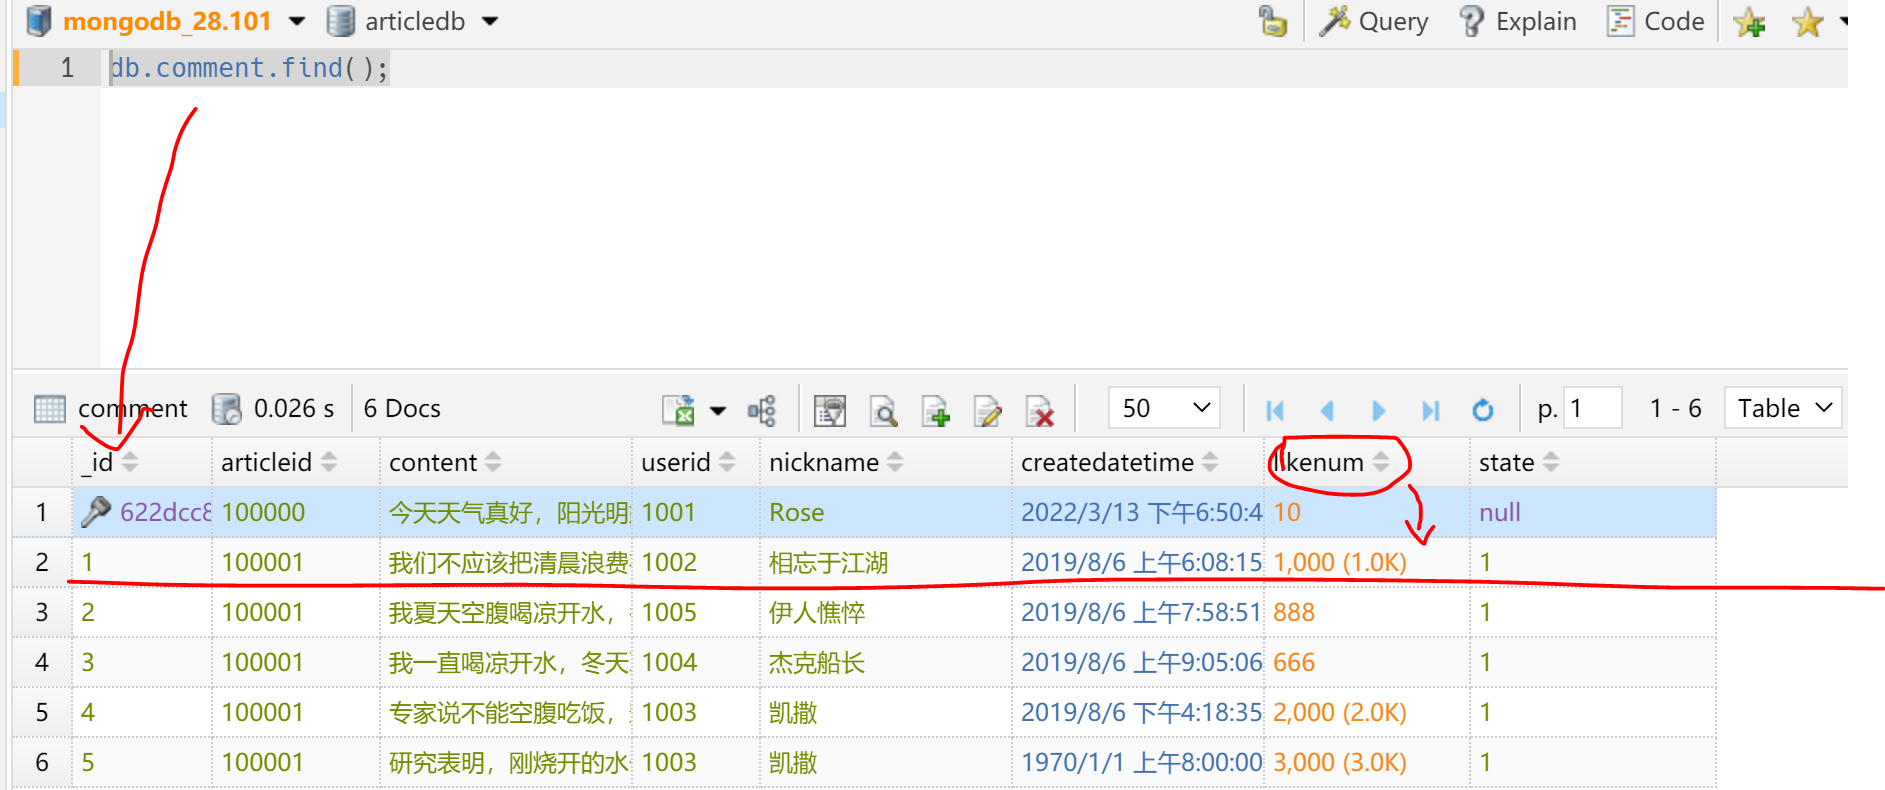Viewport: 1885px width, 790px height.
Task: Go to next results page
Action: 1378,410
